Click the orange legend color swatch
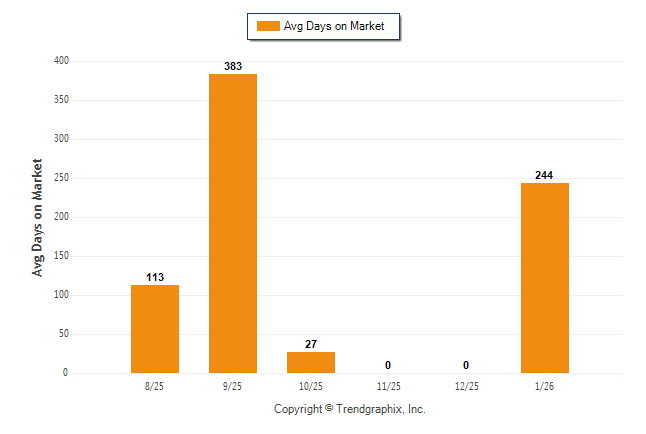This screenshot has width=646, height=434. [268, 26]
